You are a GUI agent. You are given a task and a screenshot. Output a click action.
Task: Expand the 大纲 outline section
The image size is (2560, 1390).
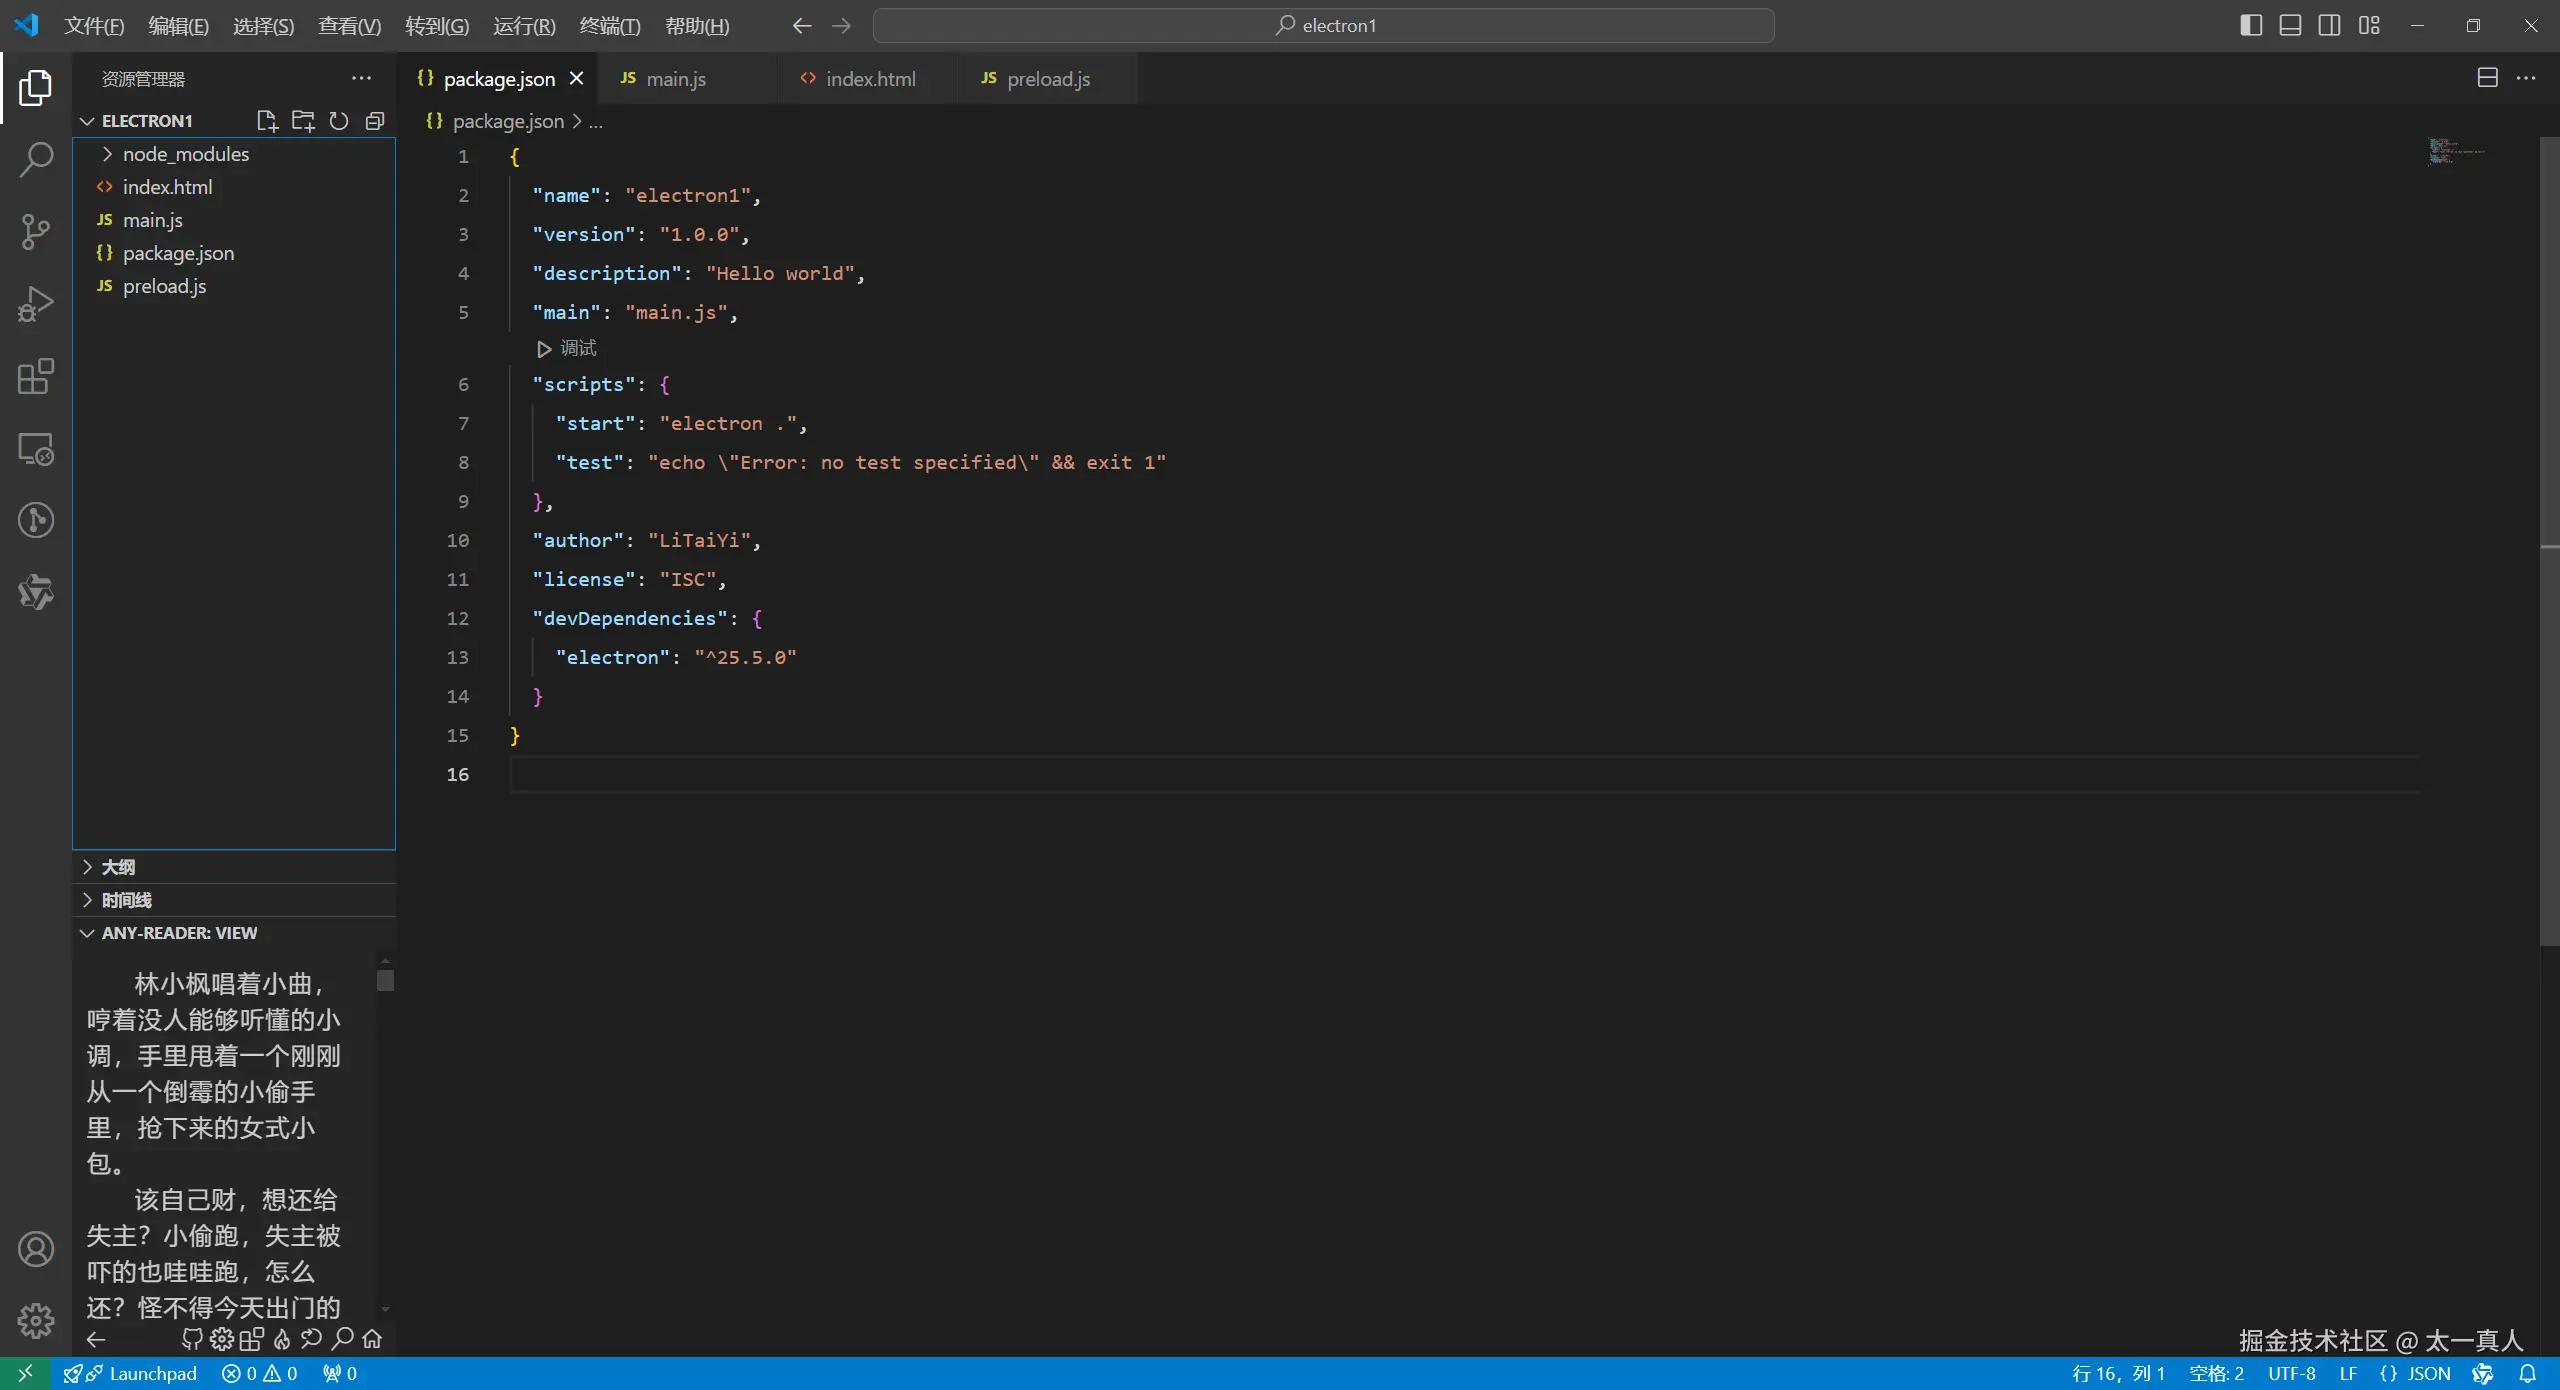[x=234, y=867]
